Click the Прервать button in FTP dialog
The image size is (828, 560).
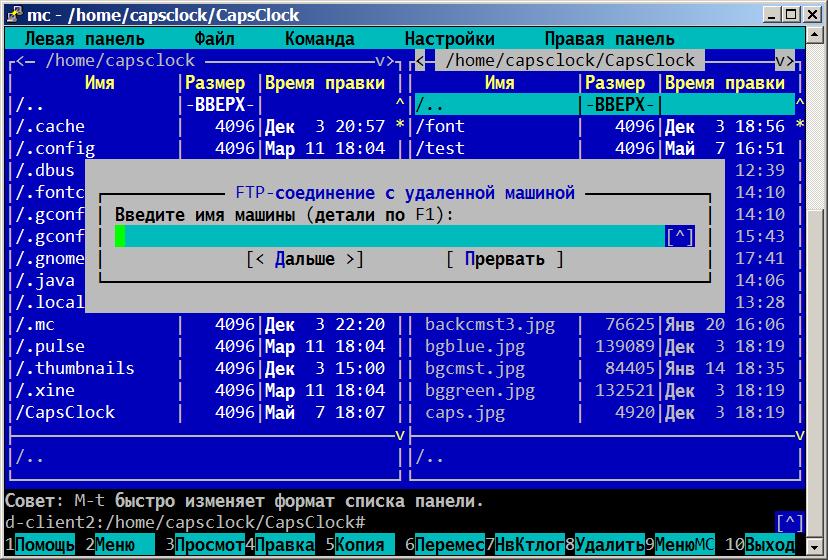click(505, 259)
